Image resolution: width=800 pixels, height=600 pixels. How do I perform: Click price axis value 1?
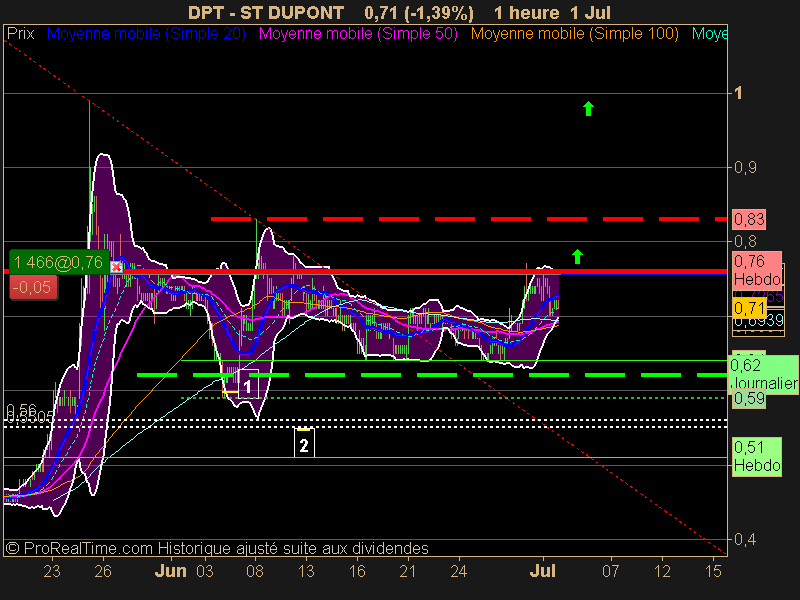point(738,93)
